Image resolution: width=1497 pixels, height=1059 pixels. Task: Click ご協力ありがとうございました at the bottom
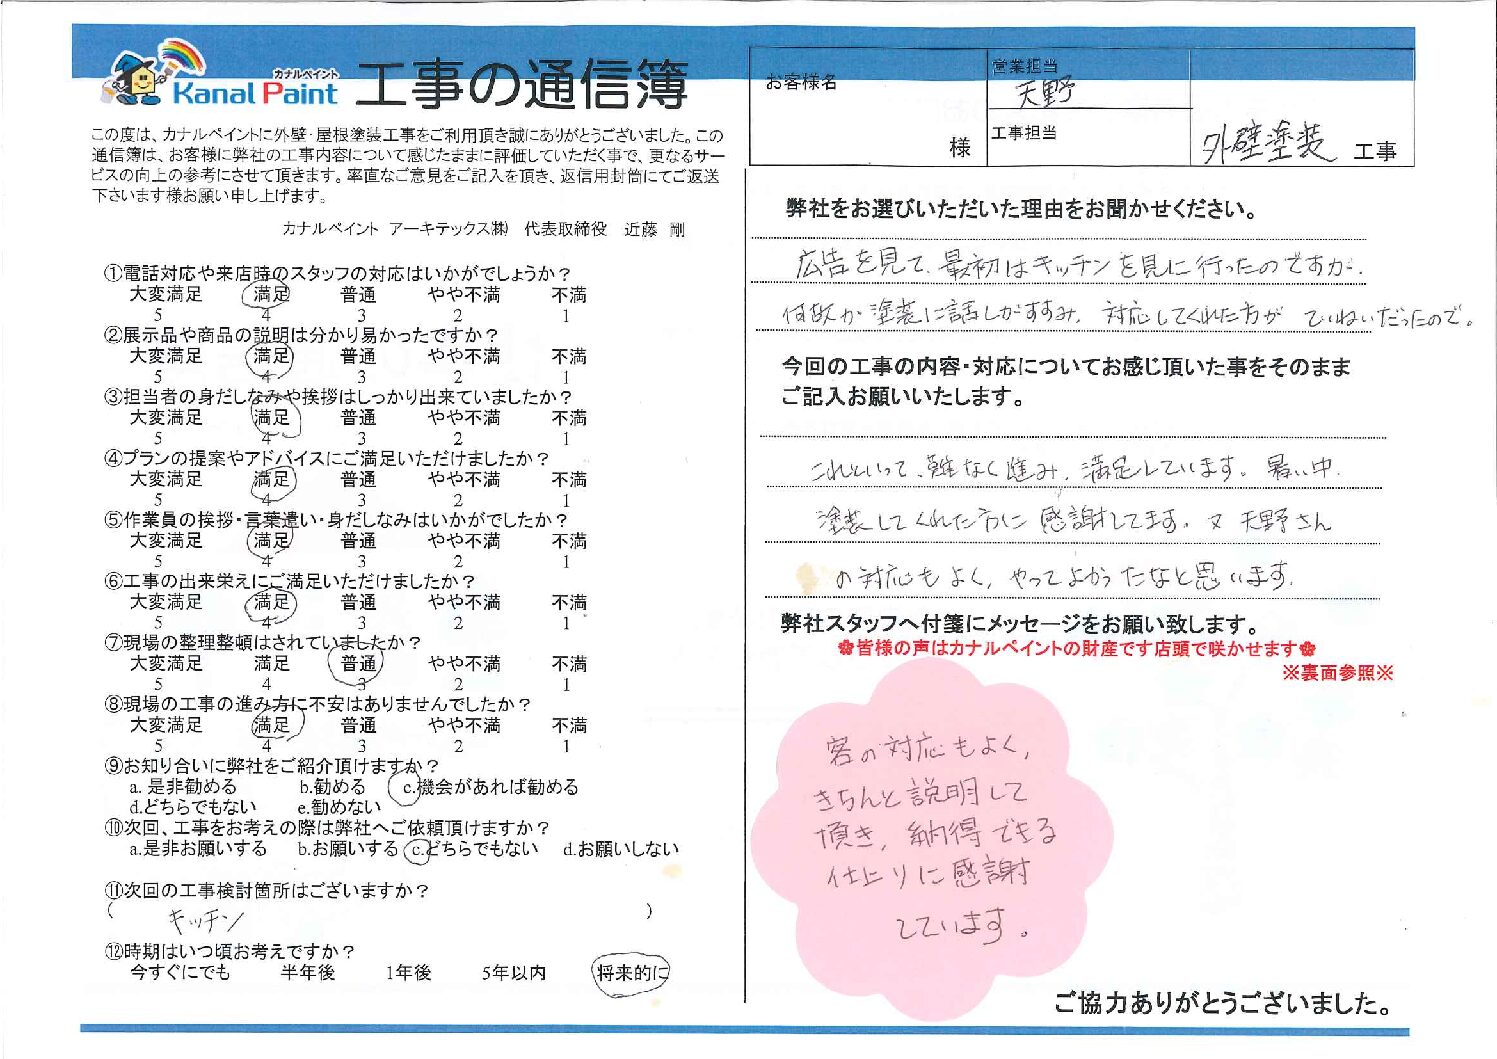1222,1003
